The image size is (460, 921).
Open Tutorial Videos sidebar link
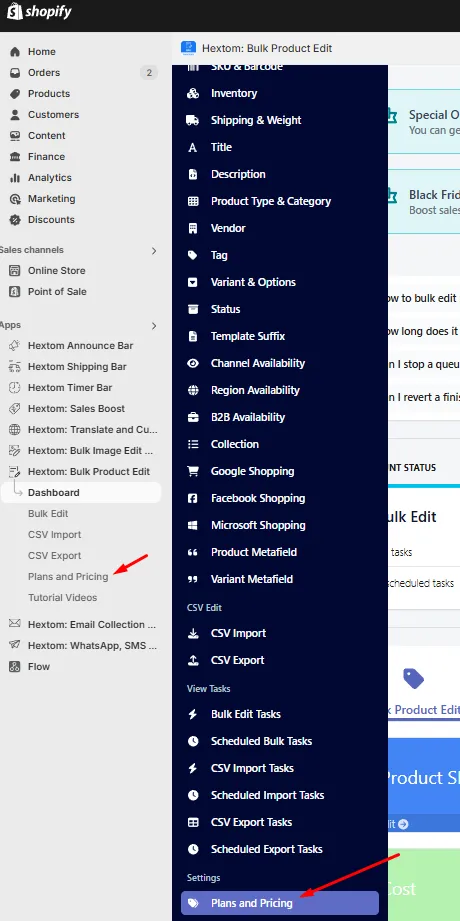63,598
